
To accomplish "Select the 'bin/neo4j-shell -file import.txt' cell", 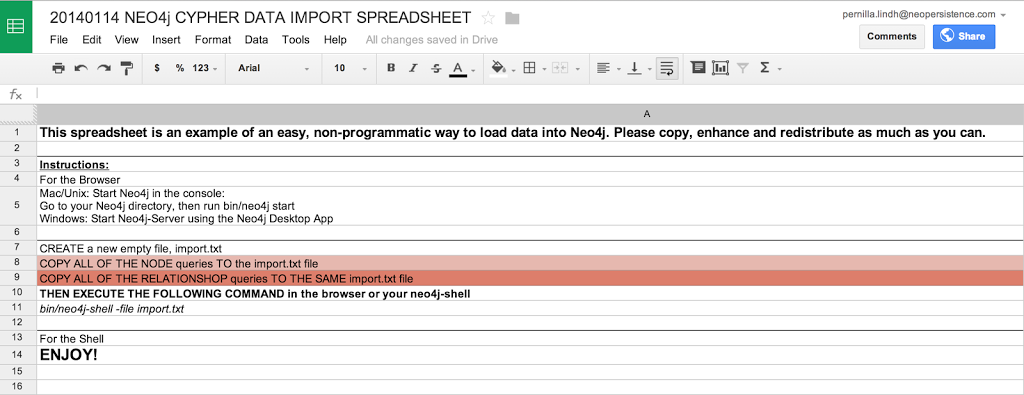I will [530, 308].
